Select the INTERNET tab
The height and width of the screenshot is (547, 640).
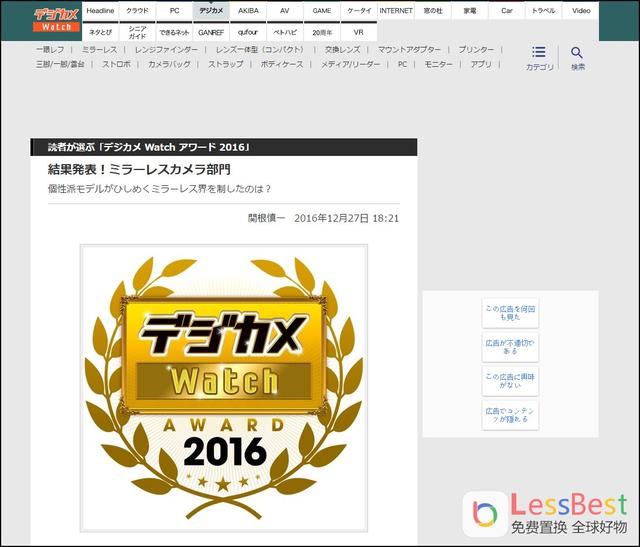tap(396, 11)
